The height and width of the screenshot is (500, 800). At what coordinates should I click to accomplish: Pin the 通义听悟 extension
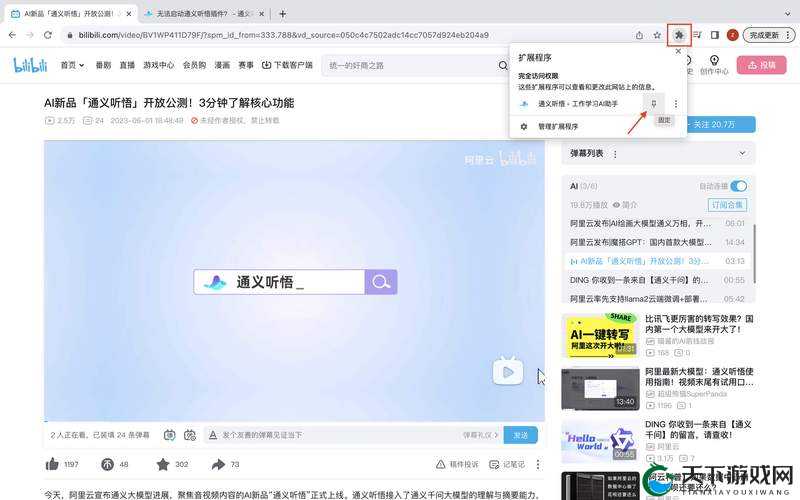click(x=654, y=104)
